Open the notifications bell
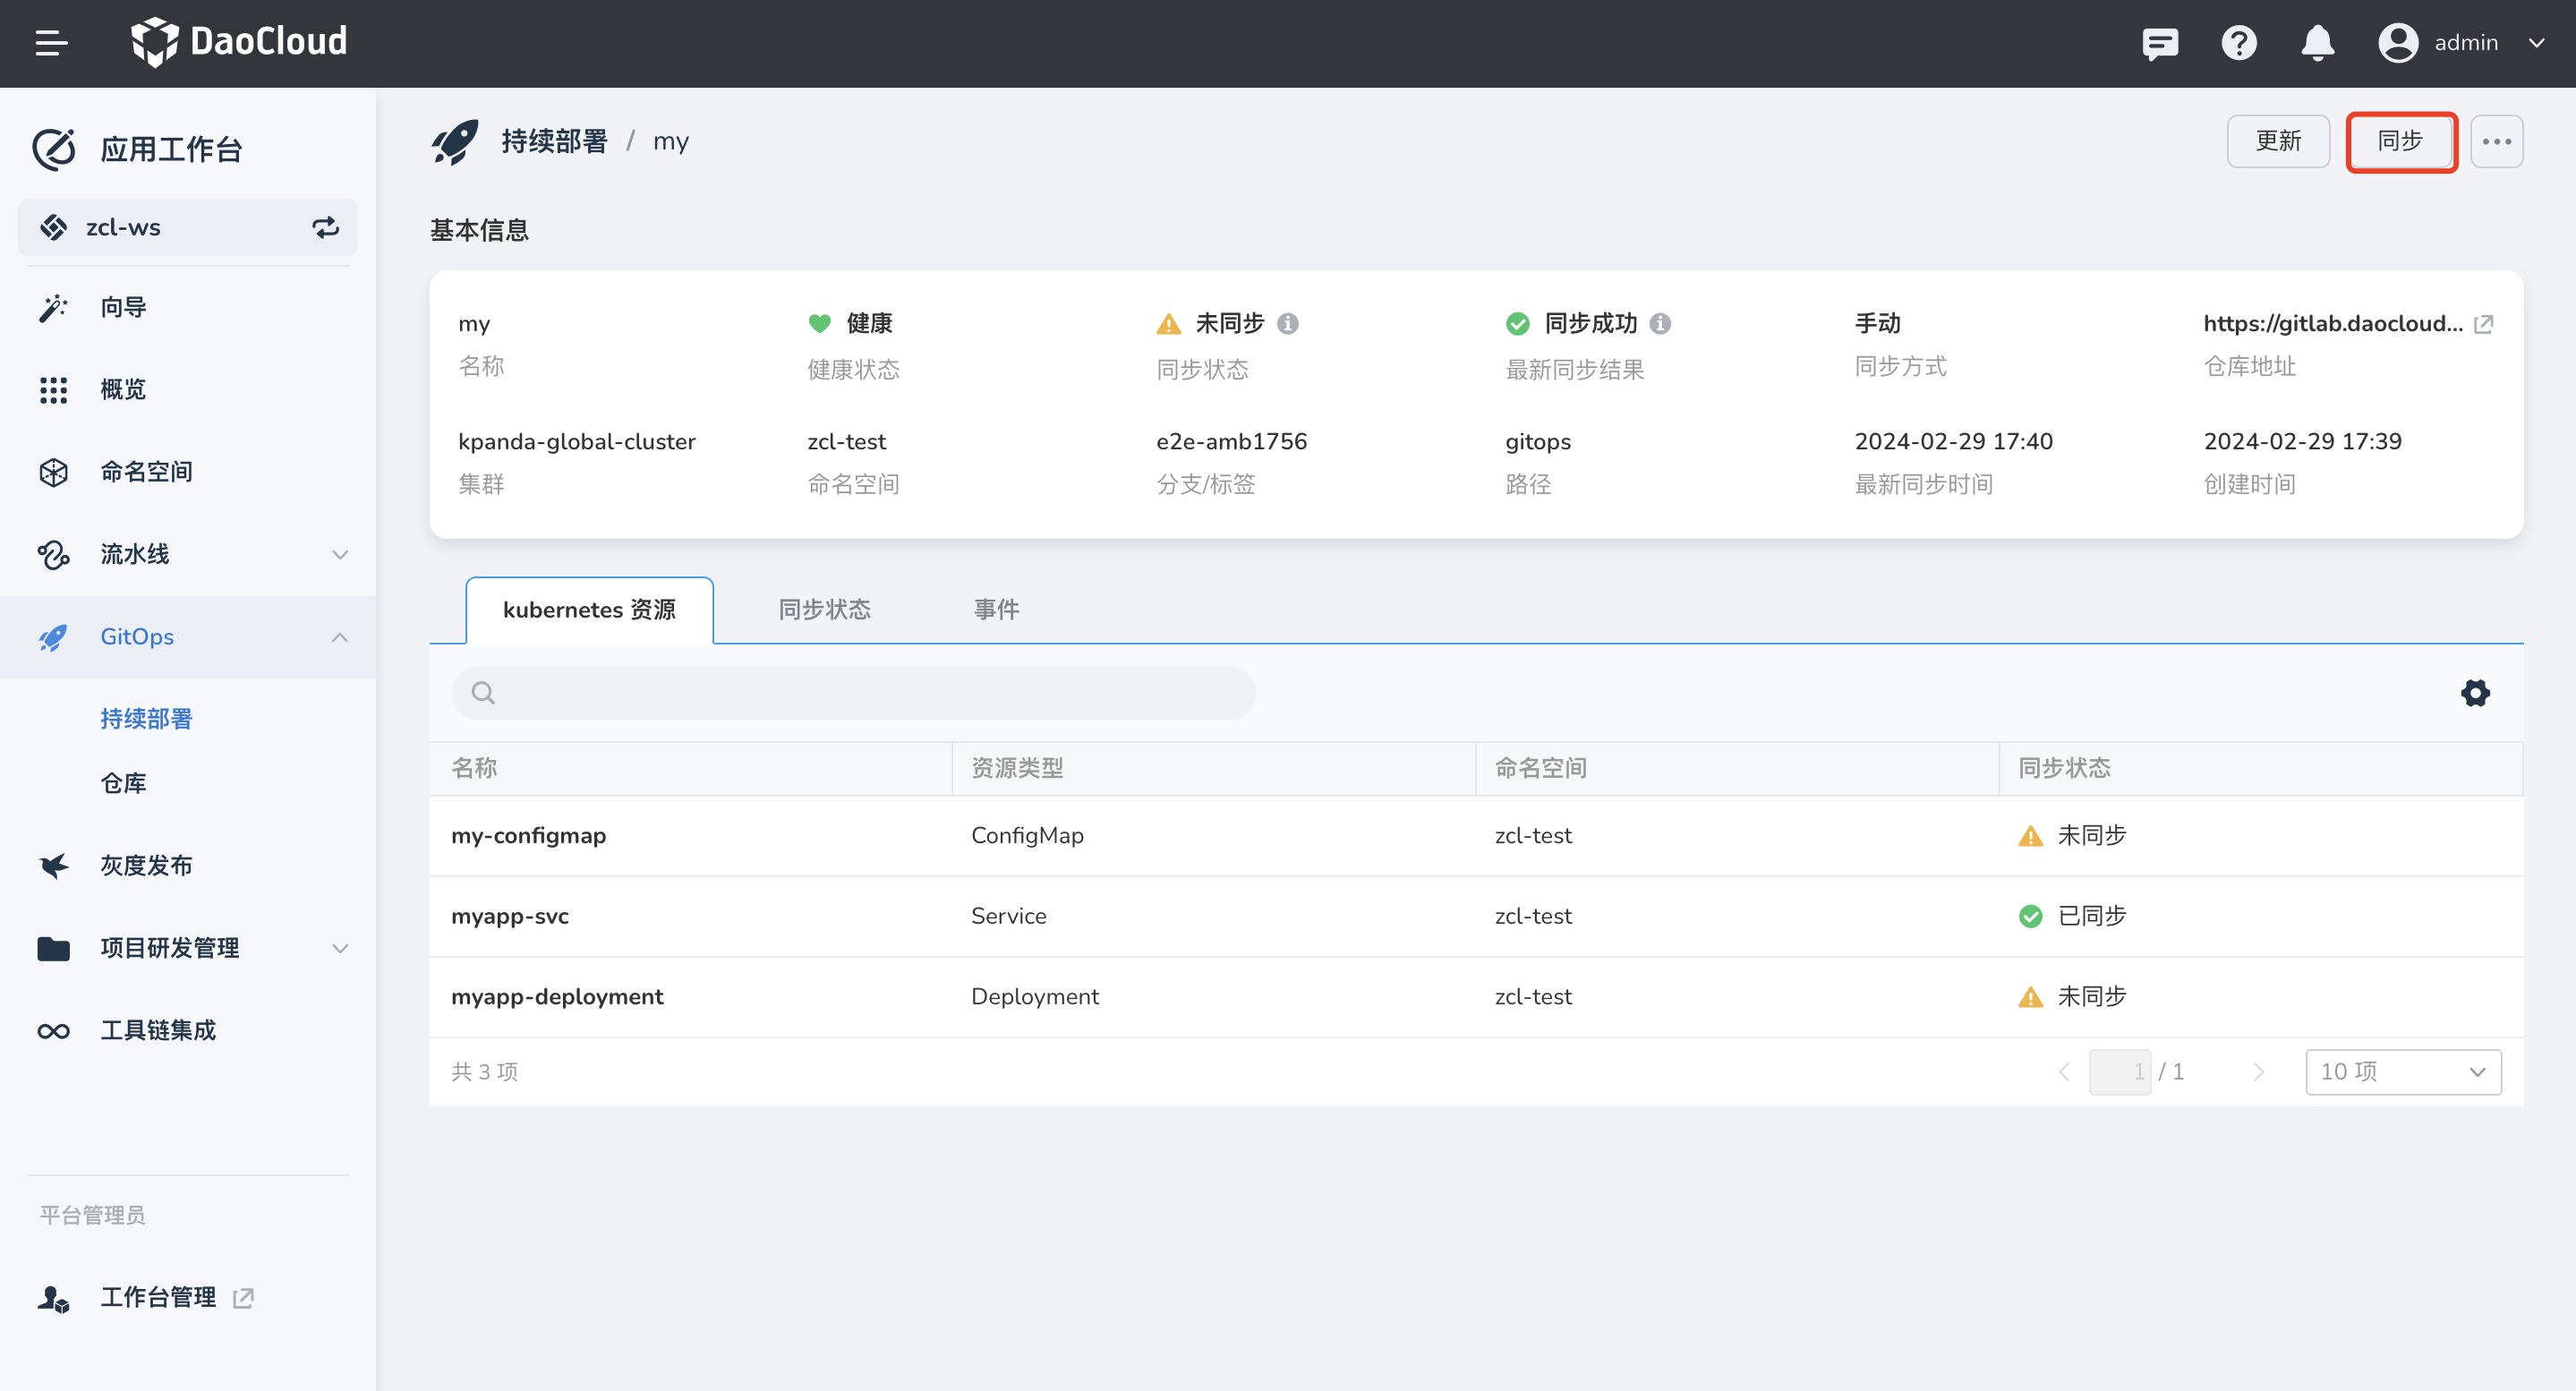This screenshot has width=2576, height=1391. click(x=2317, y=43)
